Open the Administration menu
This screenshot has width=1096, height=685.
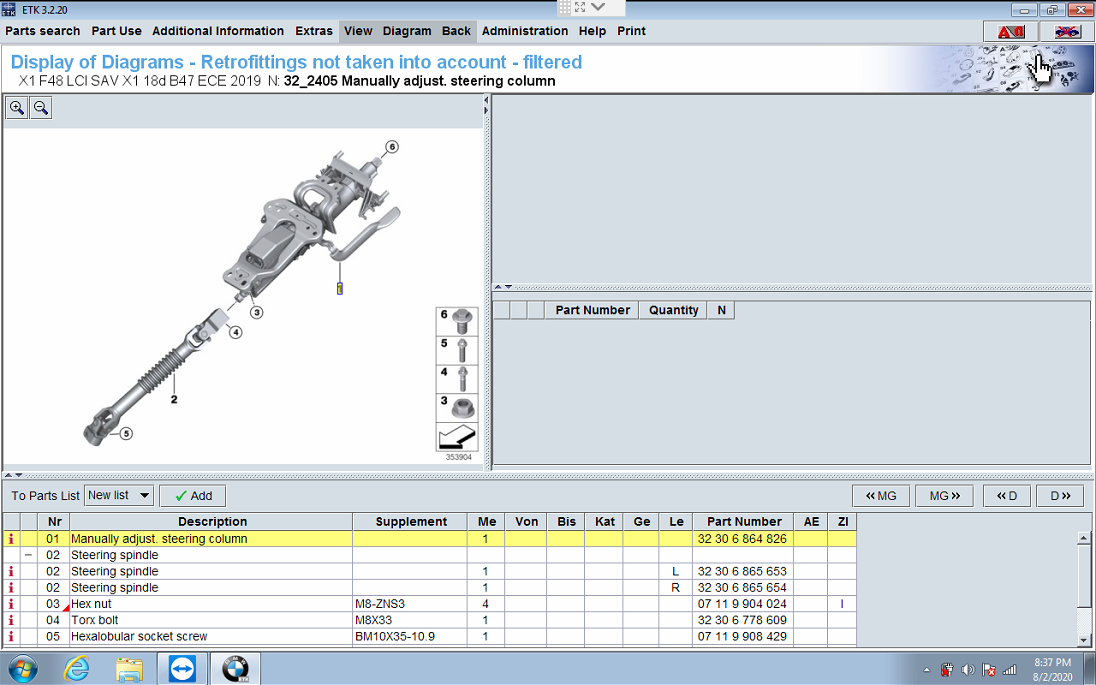pos(525,31)
